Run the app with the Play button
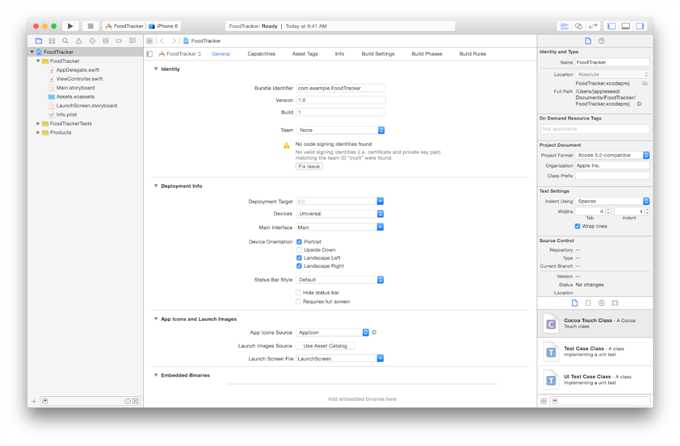 70,26
